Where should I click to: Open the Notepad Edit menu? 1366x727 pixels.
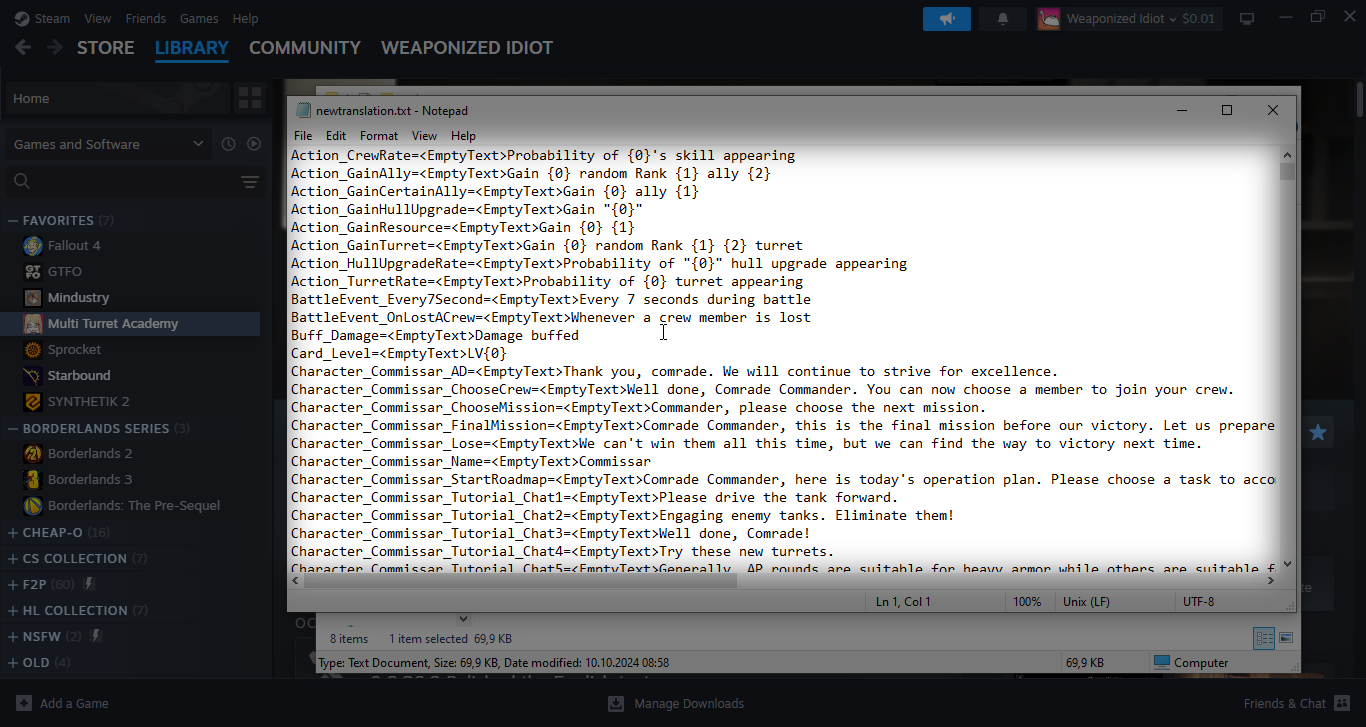(x=336, y=135)
